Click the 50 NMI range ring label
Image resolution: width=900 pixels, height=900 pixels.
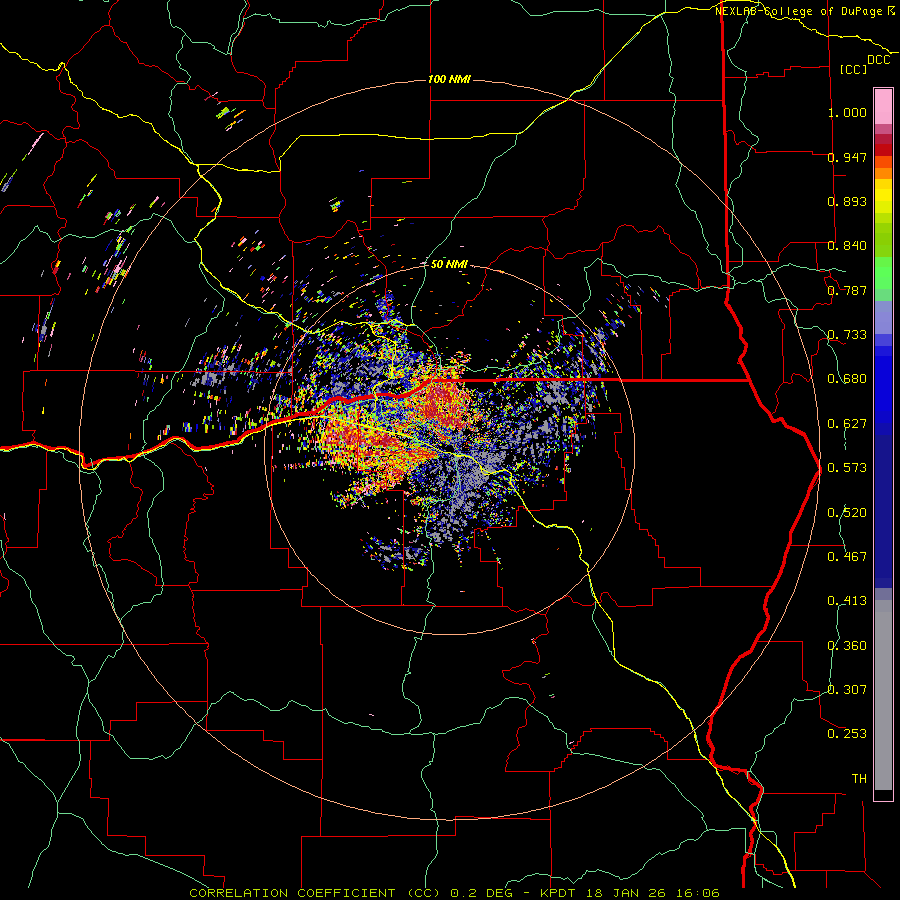449,264
